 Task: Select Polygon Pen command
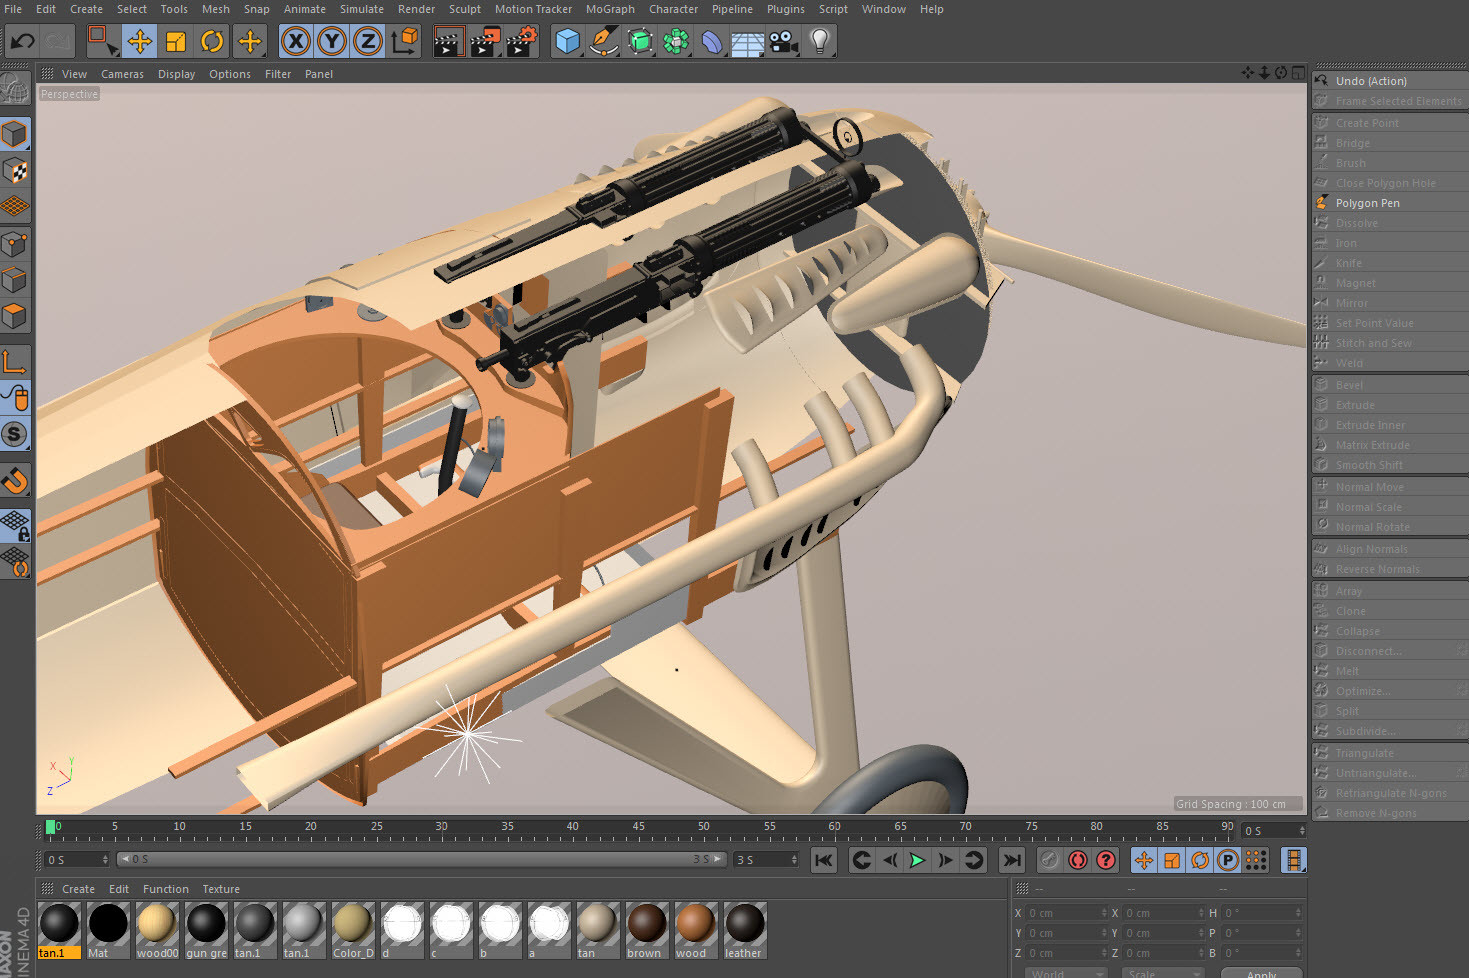1390,203
